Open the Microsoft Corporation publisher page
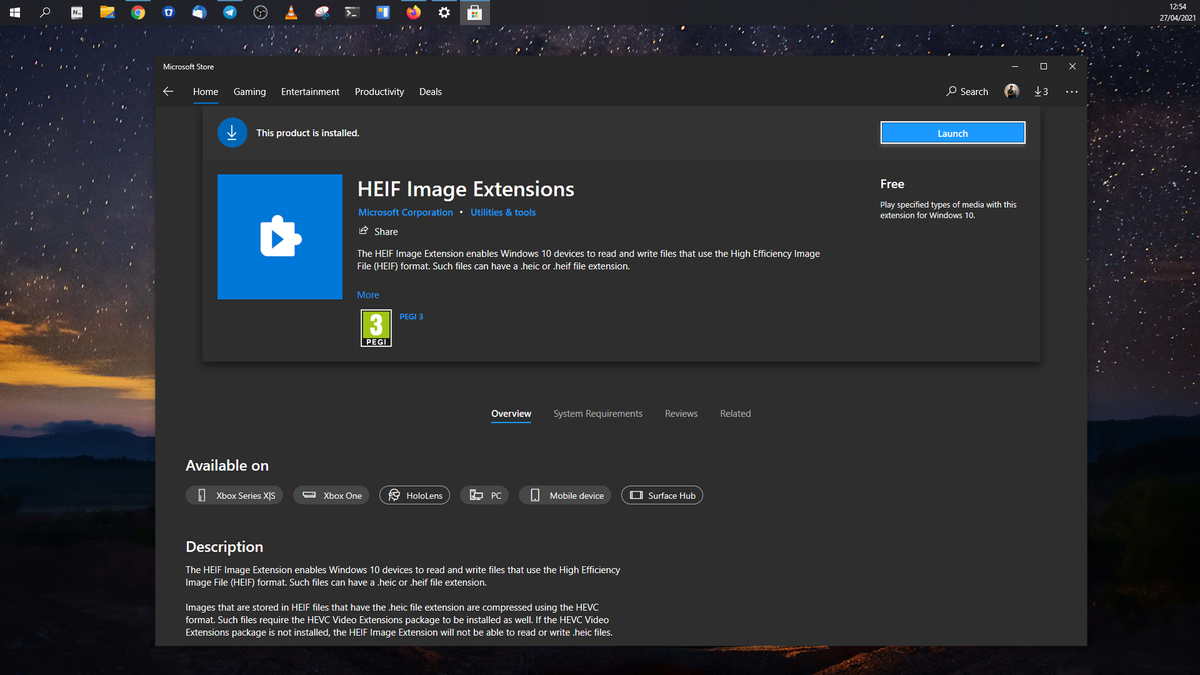Image resolution: width=1200 pixels, height=675 pixels. coord(405,212)
